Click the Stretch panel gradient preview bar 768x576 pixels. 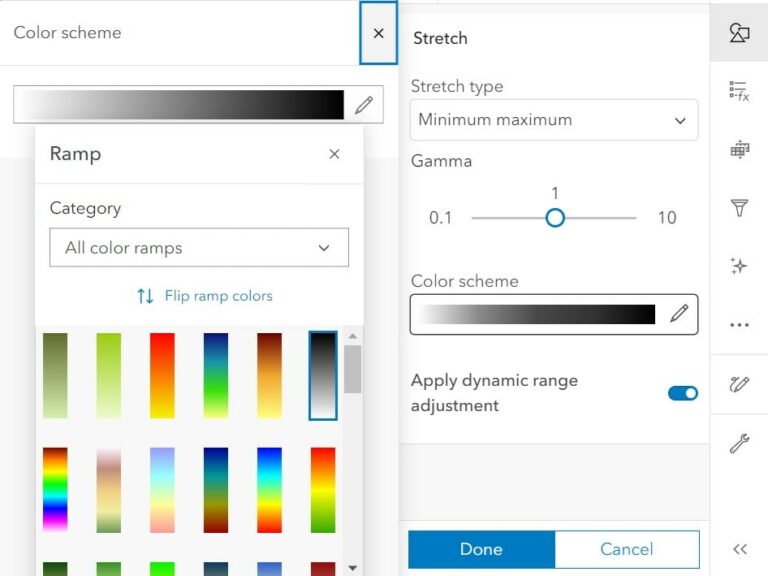tap(536, 314)
